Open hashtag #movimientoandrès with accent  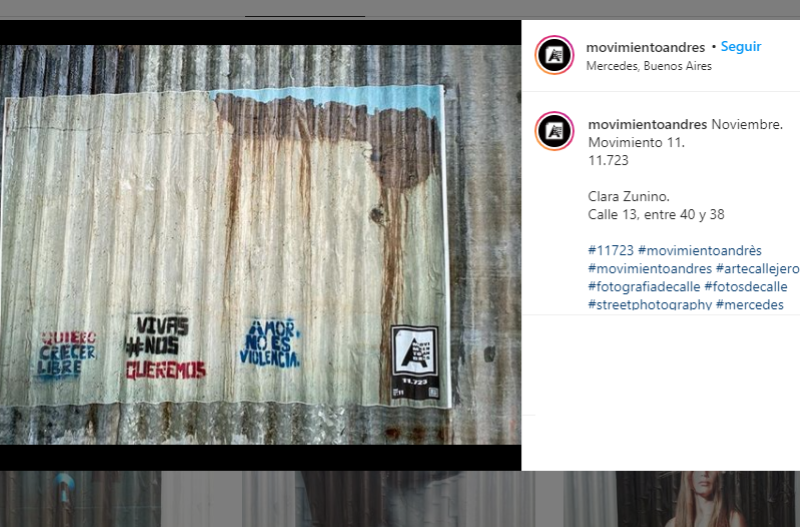click(700, 250)
